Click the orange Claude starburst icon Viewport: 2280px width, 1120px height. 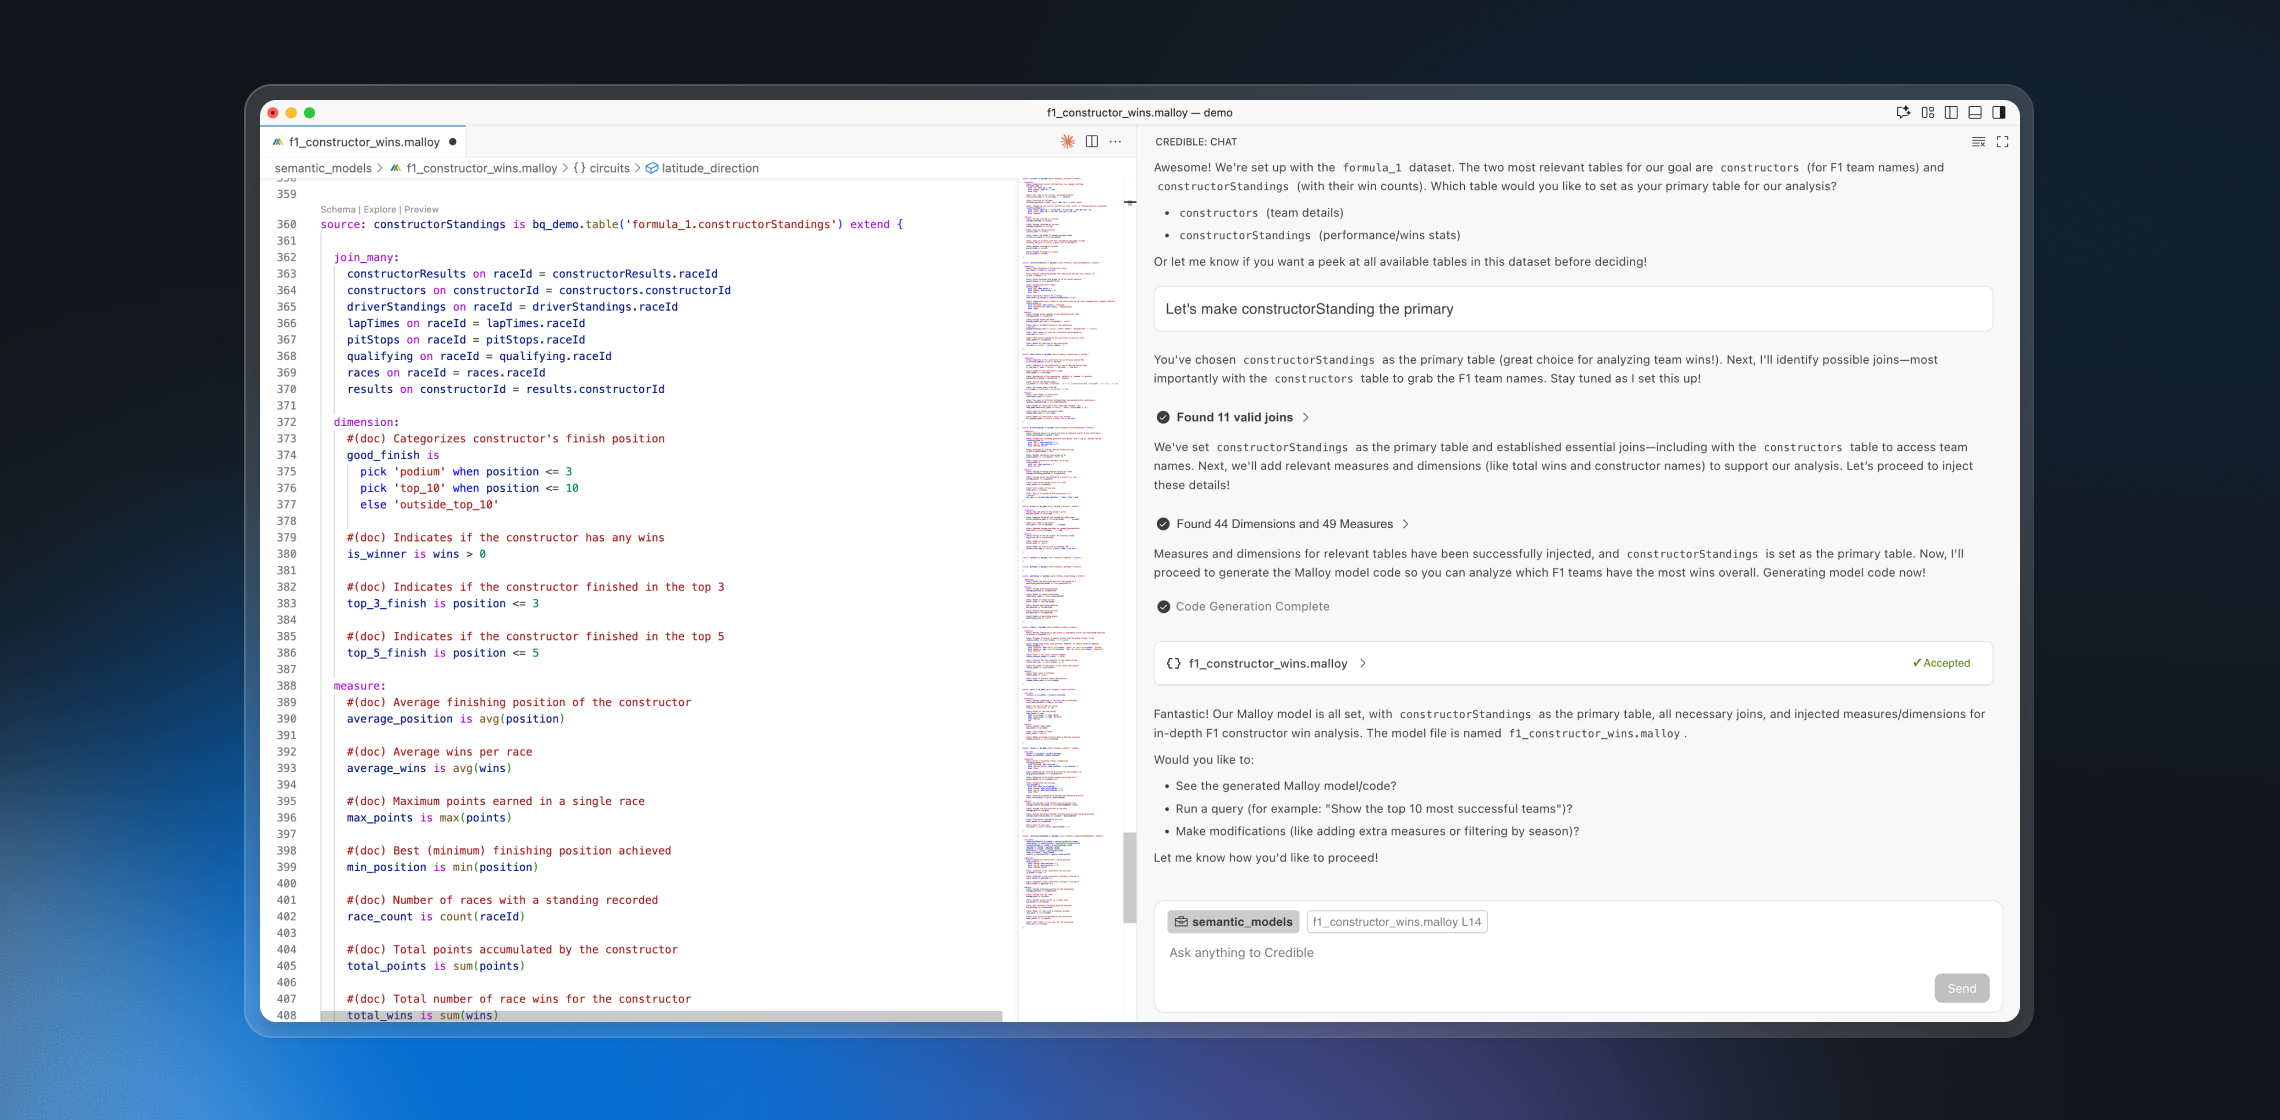[x=1067, y=142]
